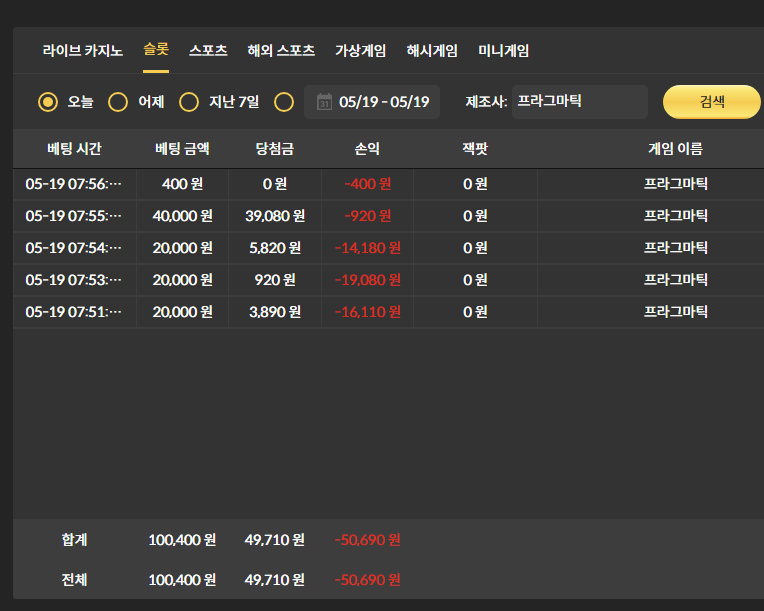Click the 베팅 시간 column header
Screen dimensions: 764x611
click(x=74, y=149)
